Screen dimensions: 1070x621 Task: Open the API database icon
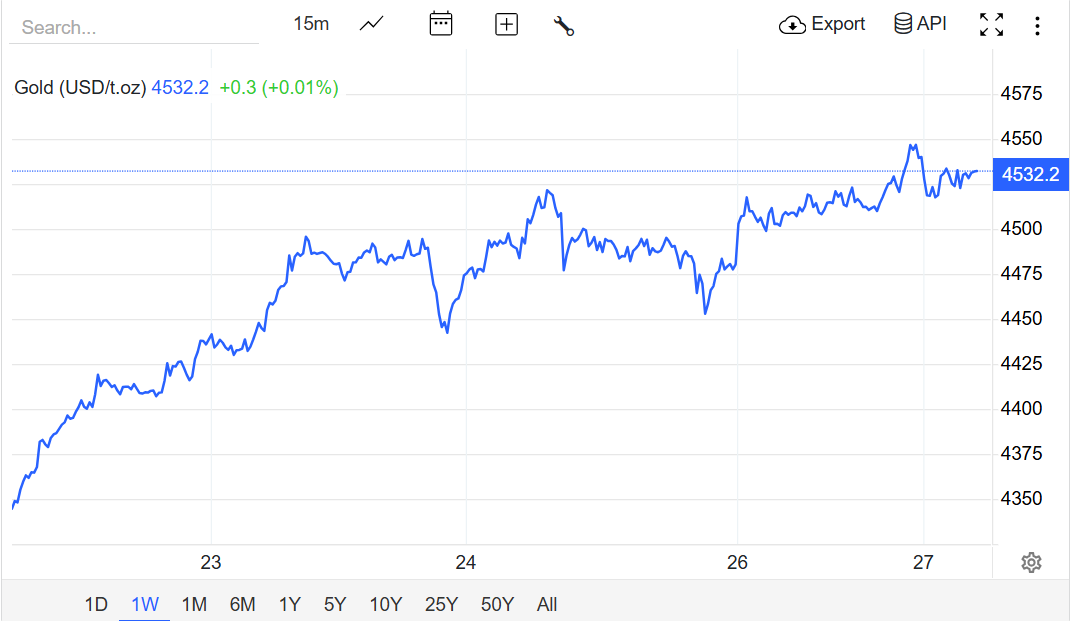(903, 24)
